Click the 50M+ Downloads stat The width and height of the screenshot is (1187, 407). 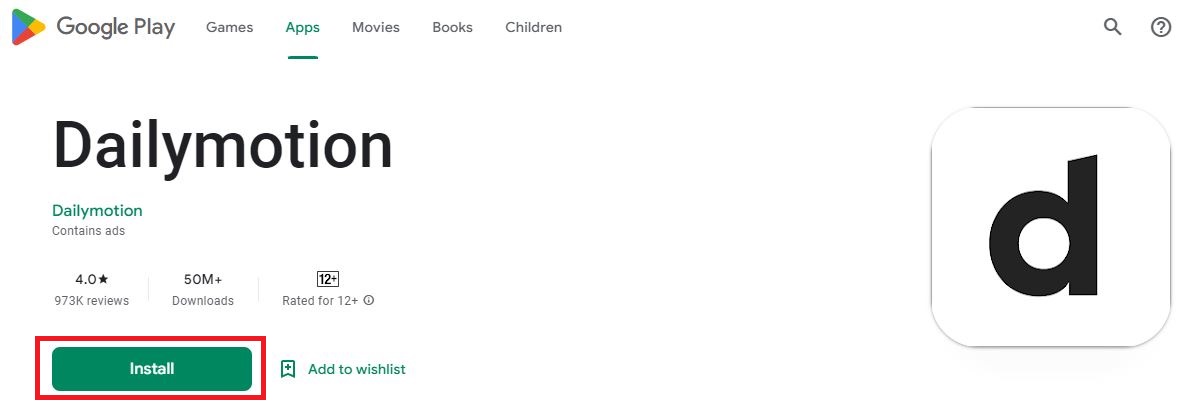[x=203, y=289]
